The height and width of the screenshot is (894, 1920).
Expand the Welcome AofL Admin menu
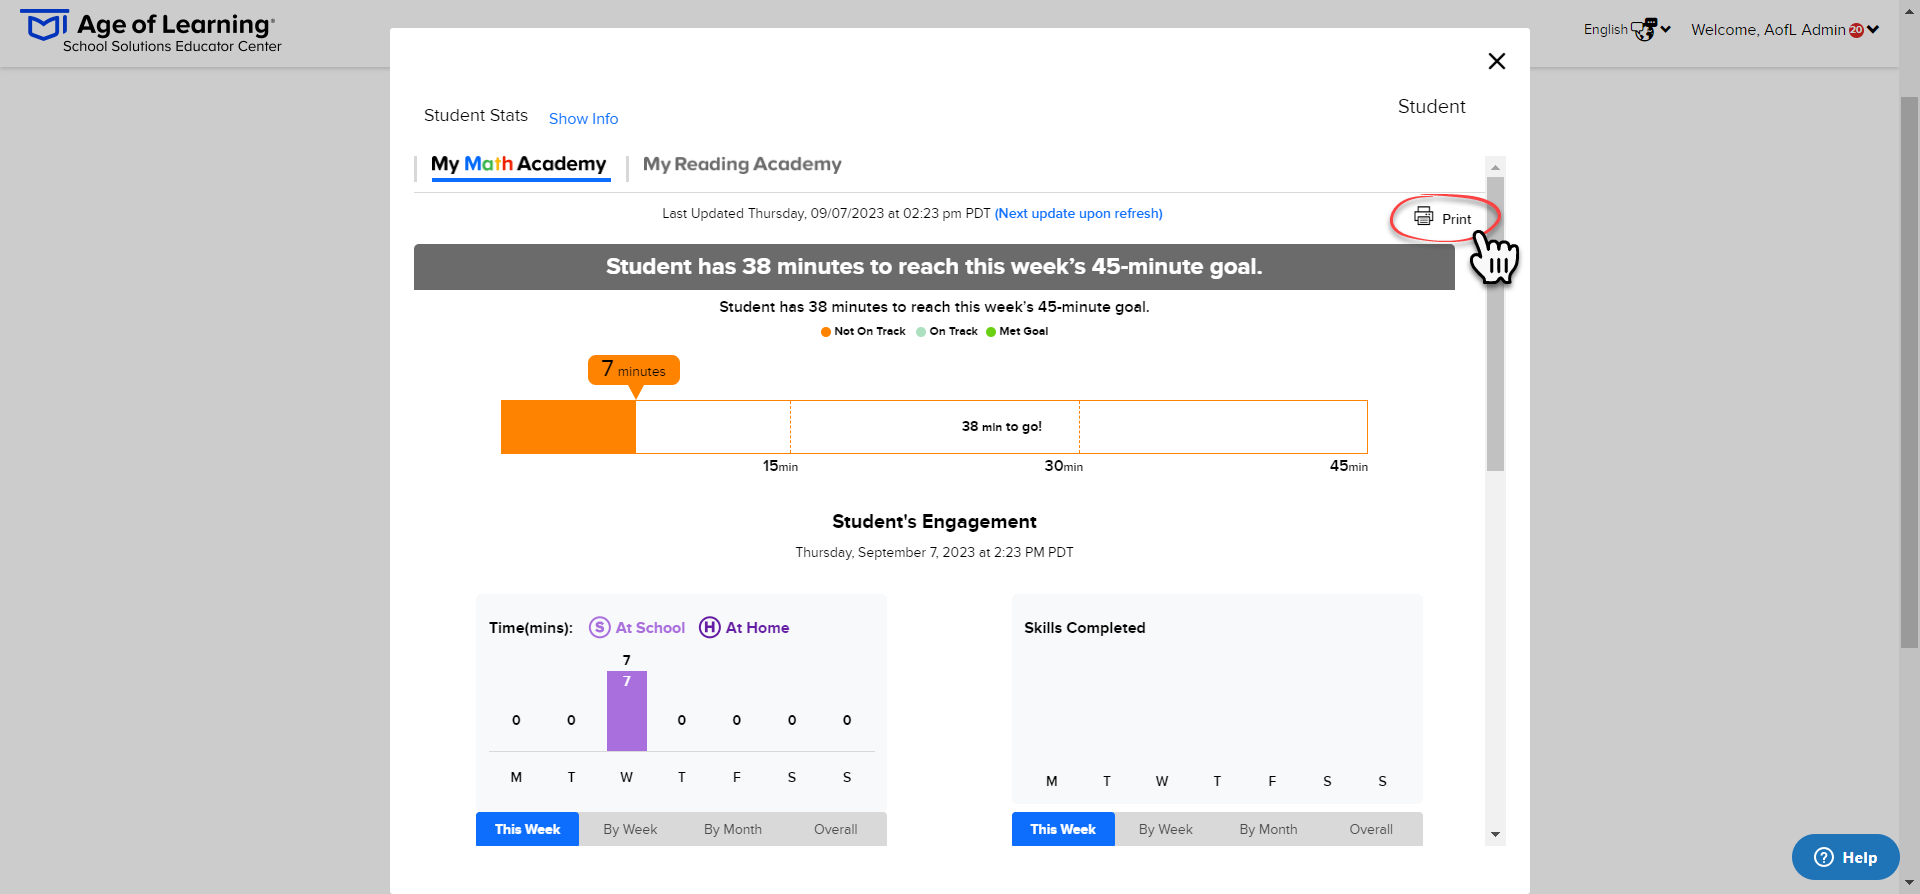click(1785, 30)
